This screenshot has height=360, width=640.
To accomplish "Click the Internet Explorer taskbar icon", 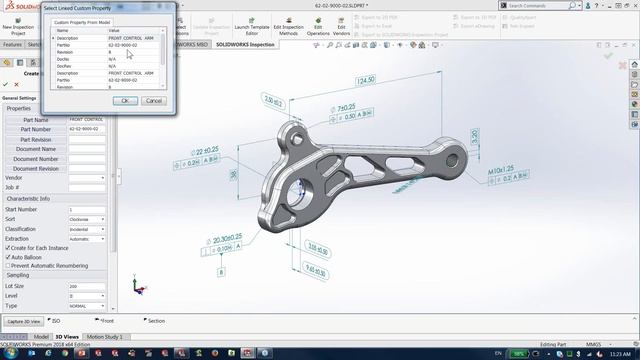I will click(48, 353).
